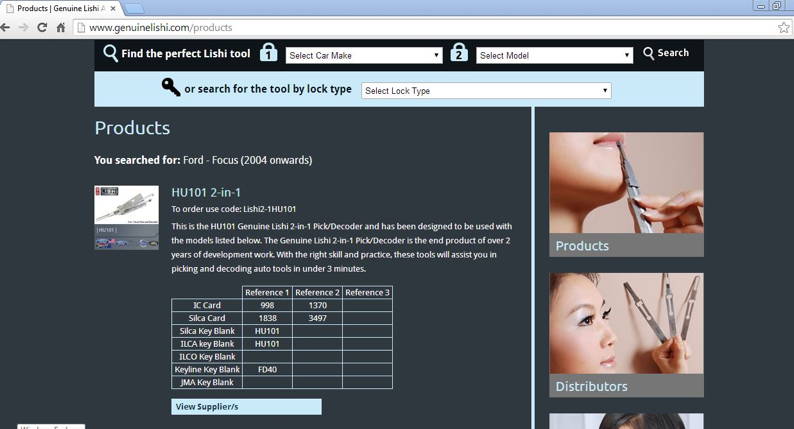This screenshot has height=429, width=794.
Task: Click the Silca Card value '1838'
Action: (x=267, y=318)
